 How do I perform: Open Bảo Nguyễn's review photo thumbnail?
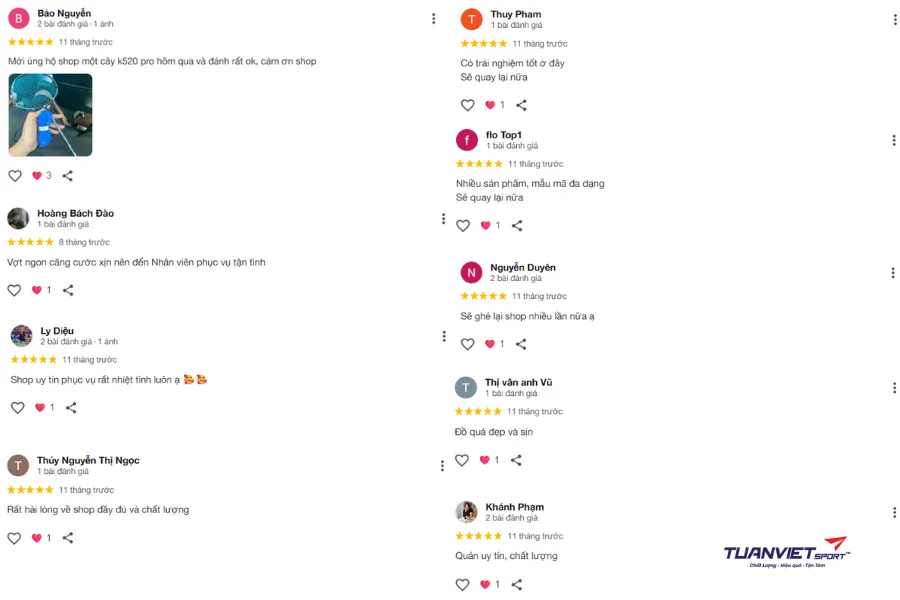pos(50,115)
